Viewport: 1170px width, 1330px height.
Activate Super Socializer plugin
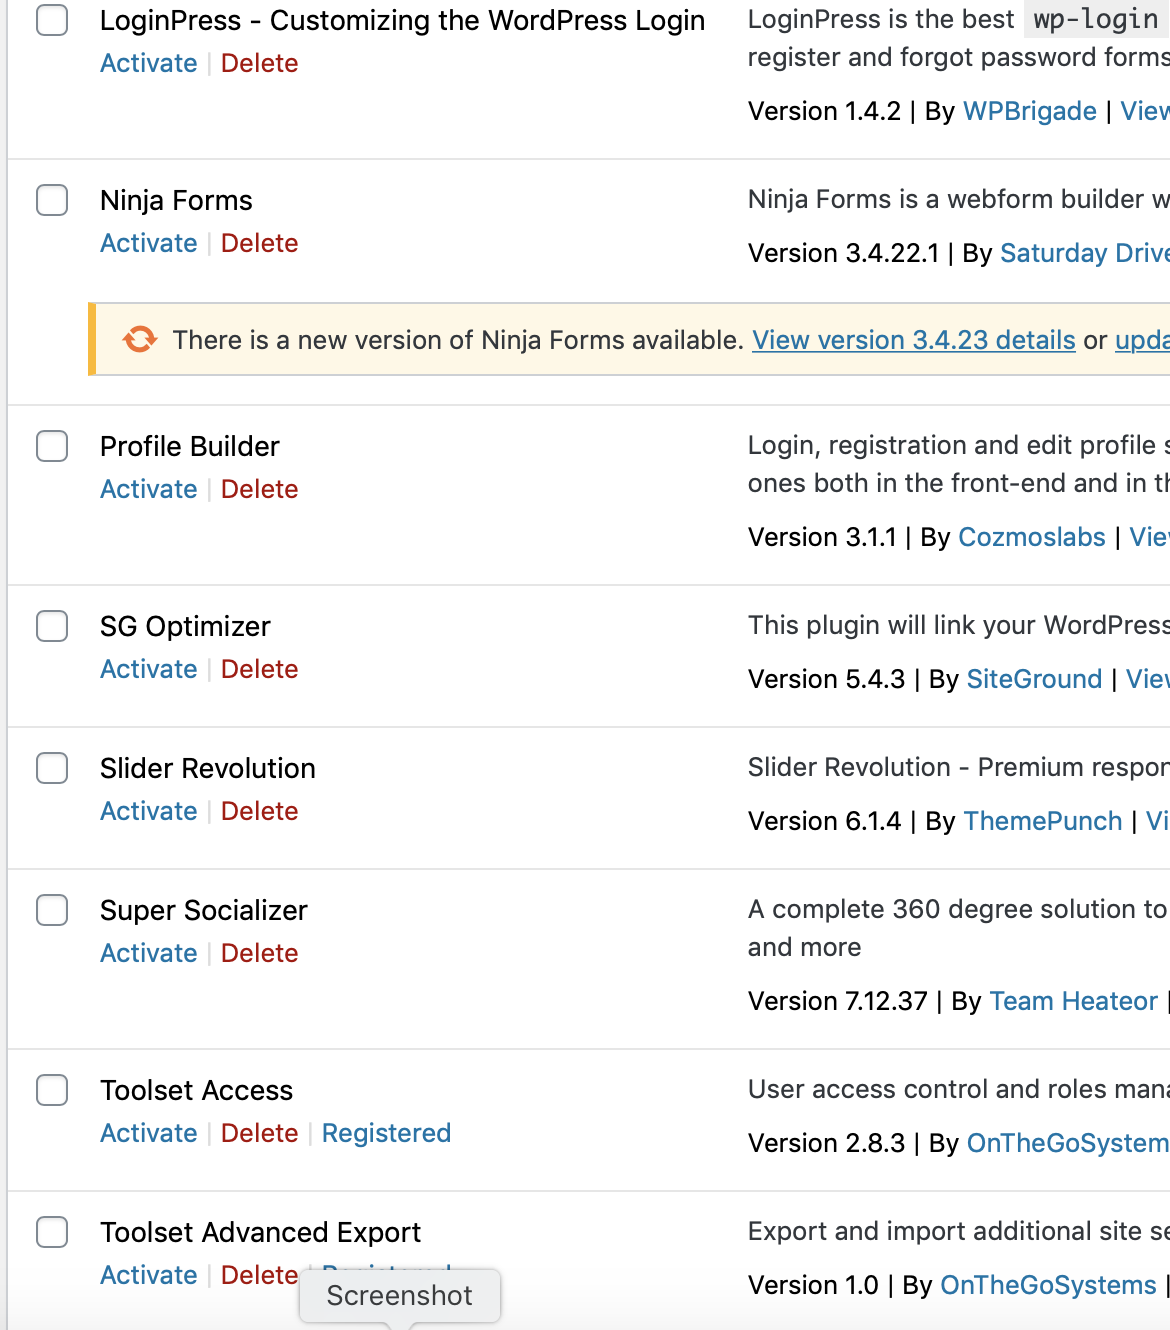pos(149,953)
